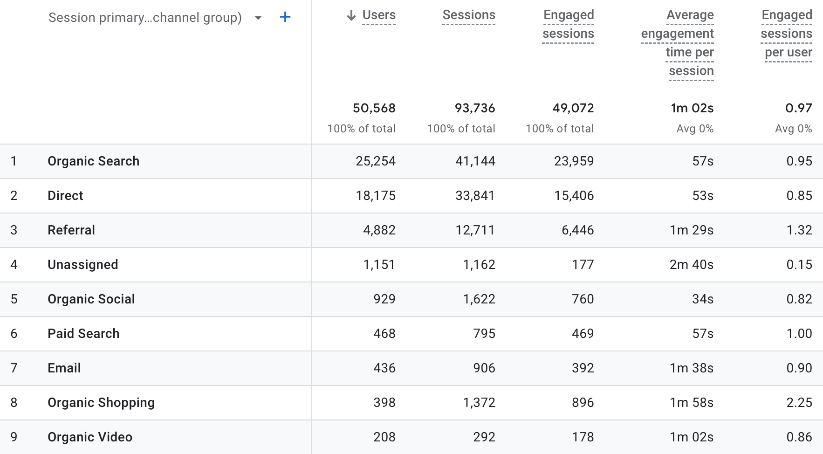823x454 pixels.
Task: Click the Engaged sessions column header
Action: (568, 24)
